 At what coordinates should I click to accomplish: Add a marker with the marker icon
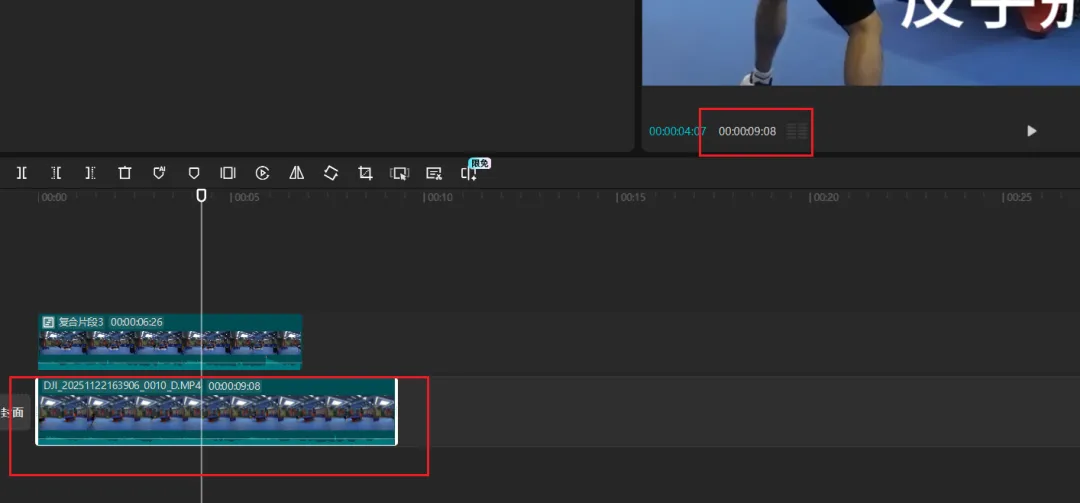[194, 173]
